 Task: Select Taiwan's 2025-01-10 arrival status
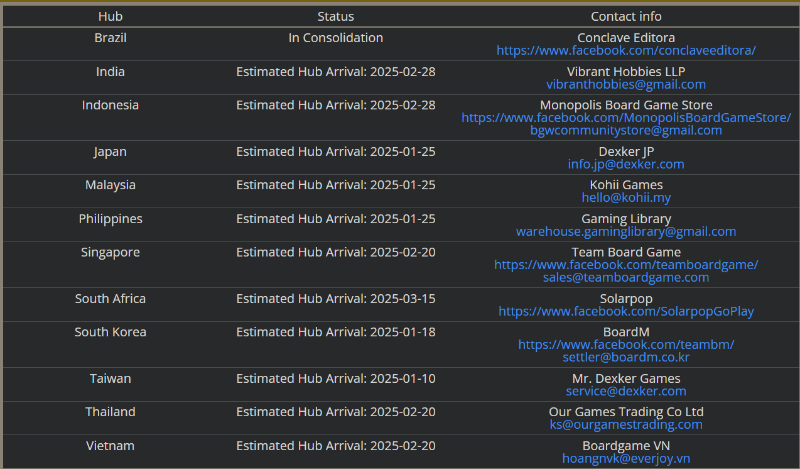(336, 379)
